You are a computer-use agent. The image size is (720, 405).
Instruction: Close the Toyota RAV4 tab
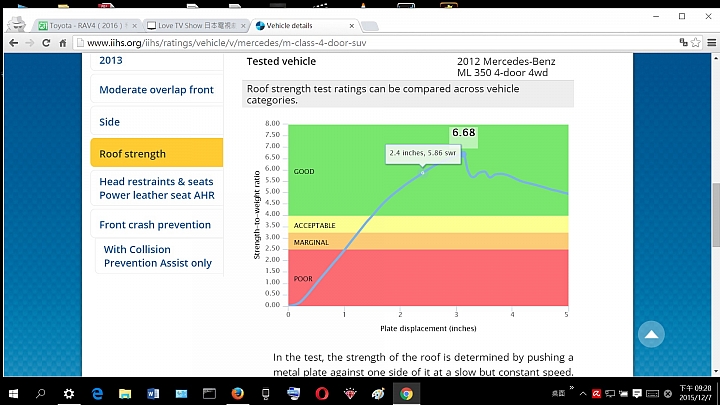point(135,26)
